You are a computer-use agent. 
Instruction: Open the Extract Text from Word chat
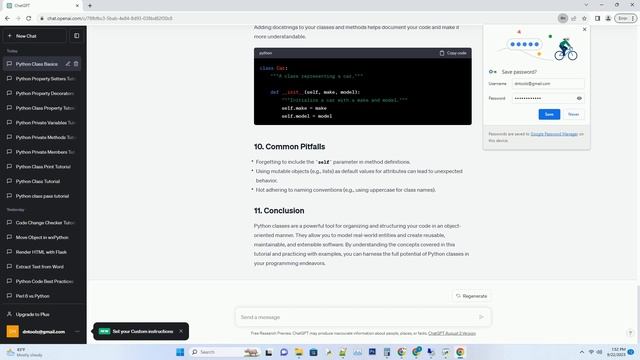click(43, 267)
